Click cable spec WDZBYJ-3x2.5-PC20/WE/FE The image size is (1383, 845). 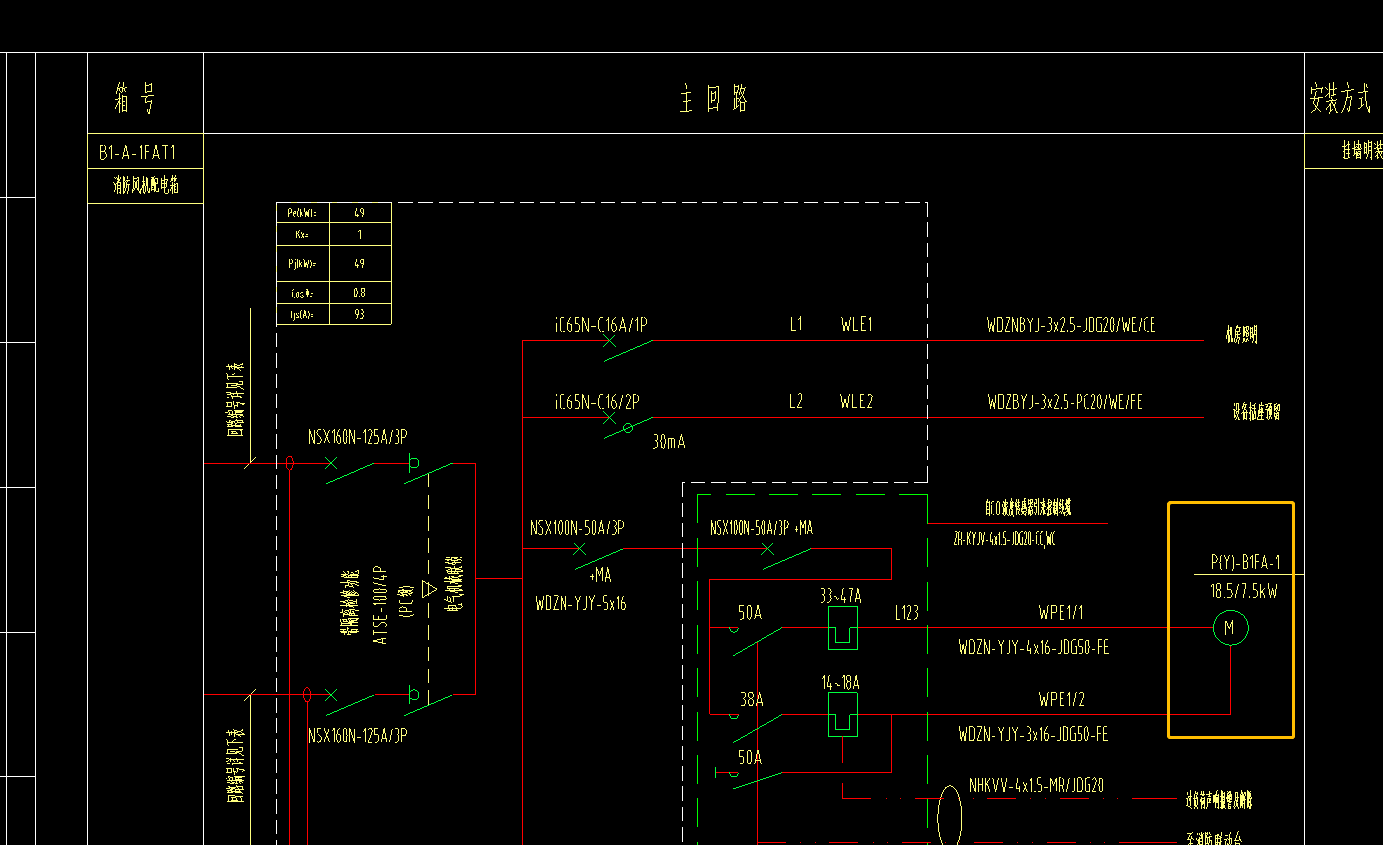click(1065, 402)
